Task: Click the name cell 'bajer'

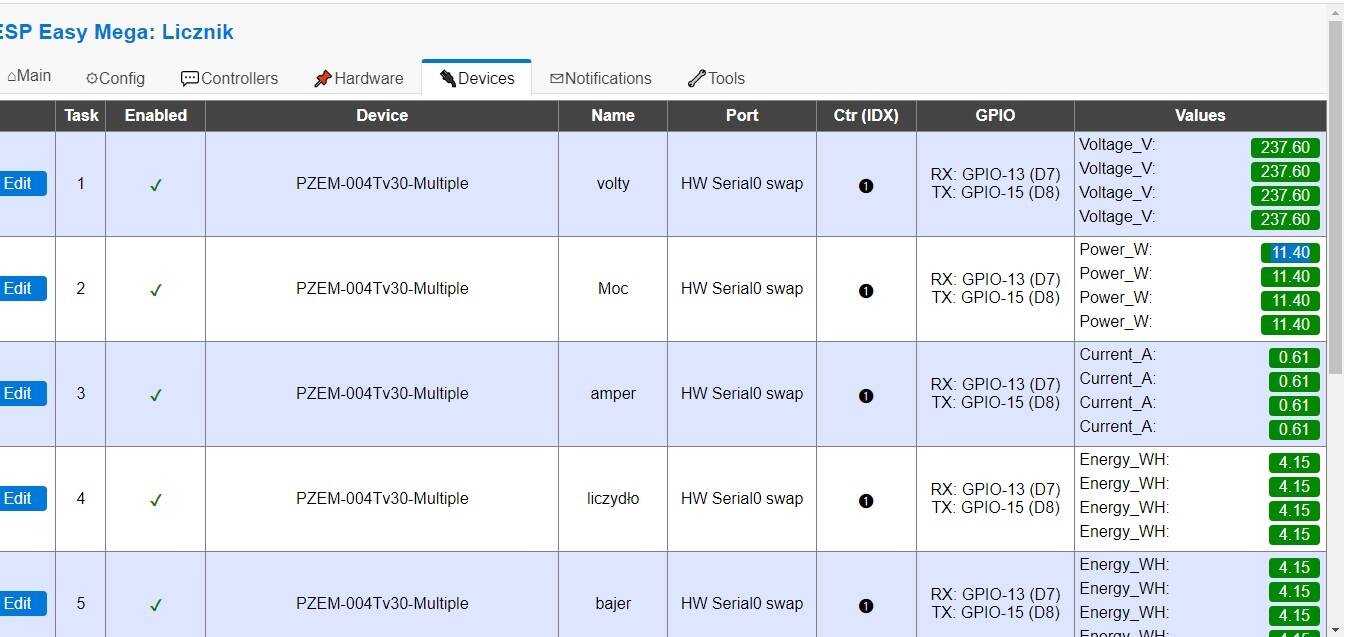Action: click(613, 604)
